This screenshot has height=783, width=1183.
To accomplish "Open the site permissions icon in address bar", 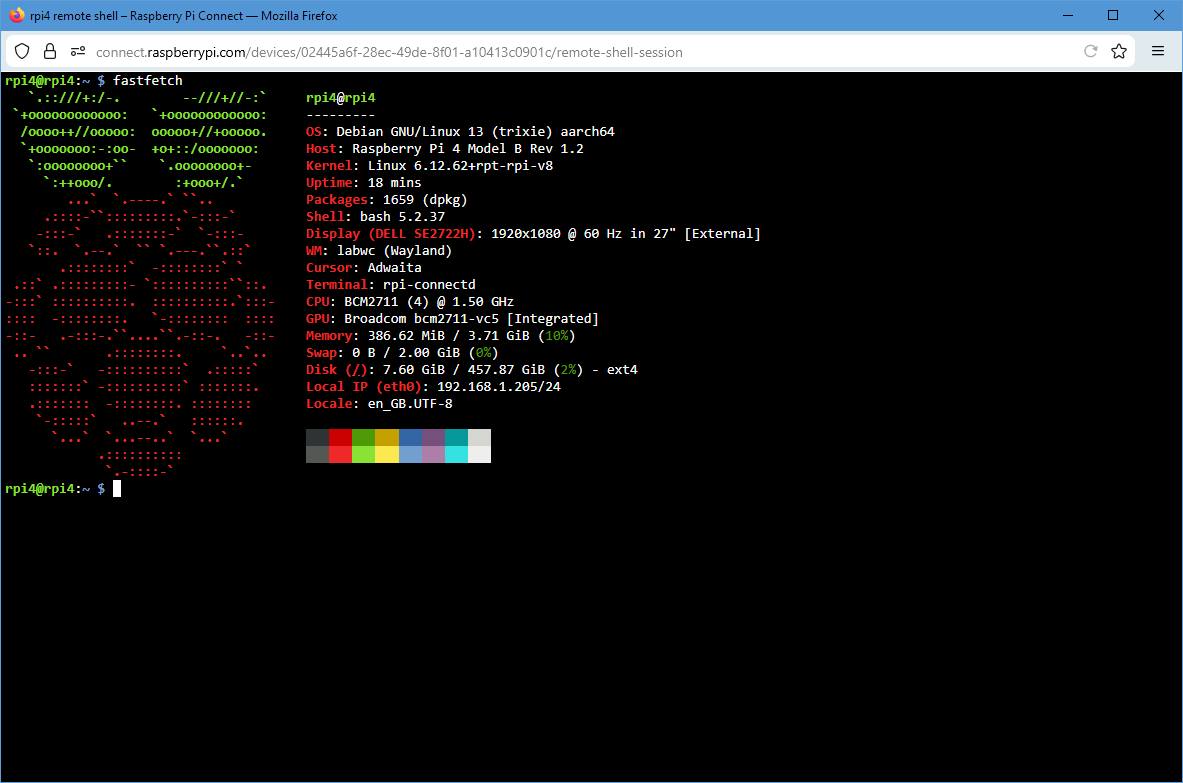I will [x=77, y=51].
